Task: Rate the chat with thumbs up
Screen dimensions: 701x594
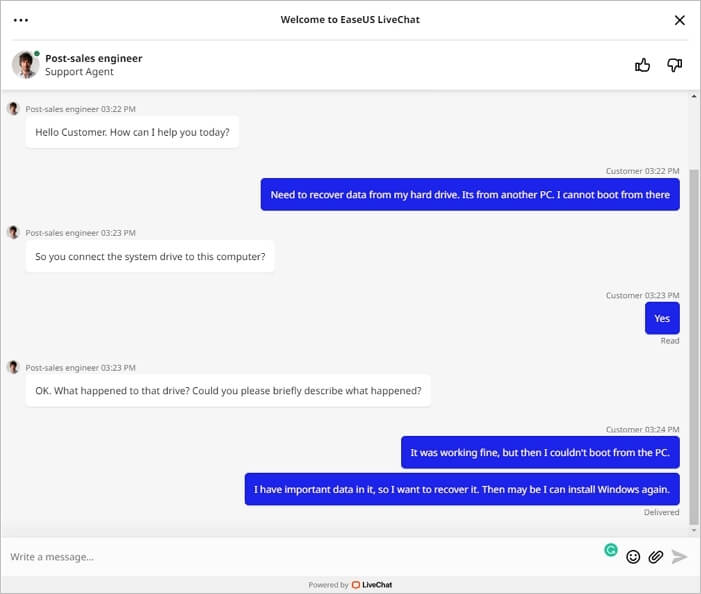Action: (x=642, y=65)
